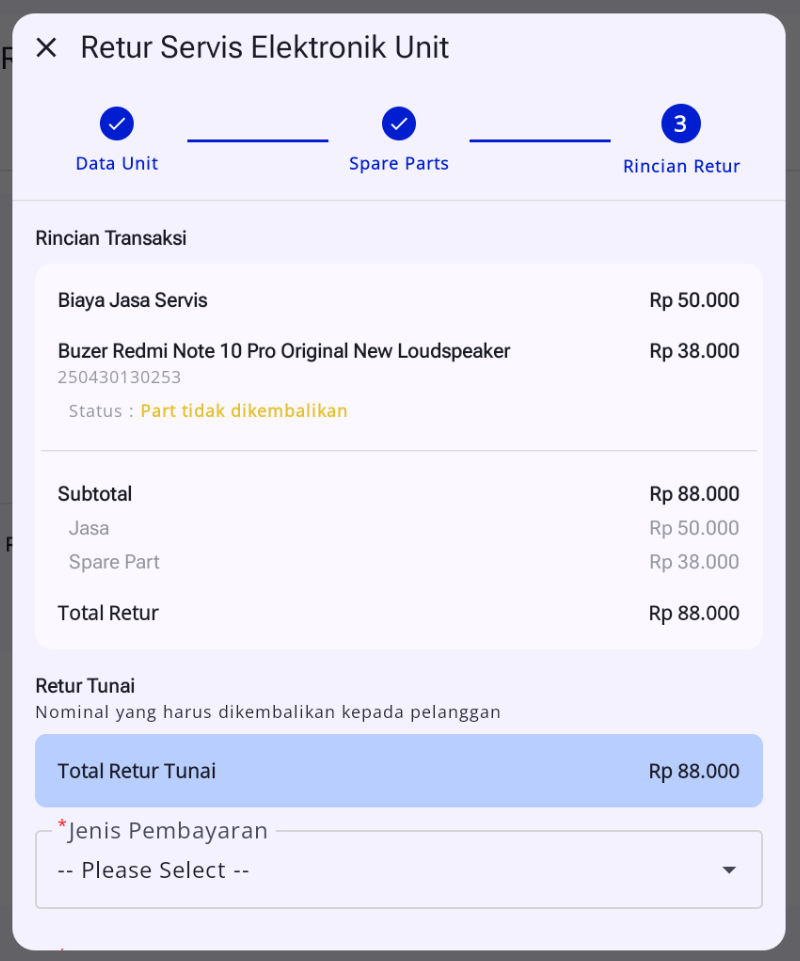The width and height of the screenshot is (800, 961).
Task: Close the Retur Servis Elektronik Unit dialog
Action: coord(46,47)
